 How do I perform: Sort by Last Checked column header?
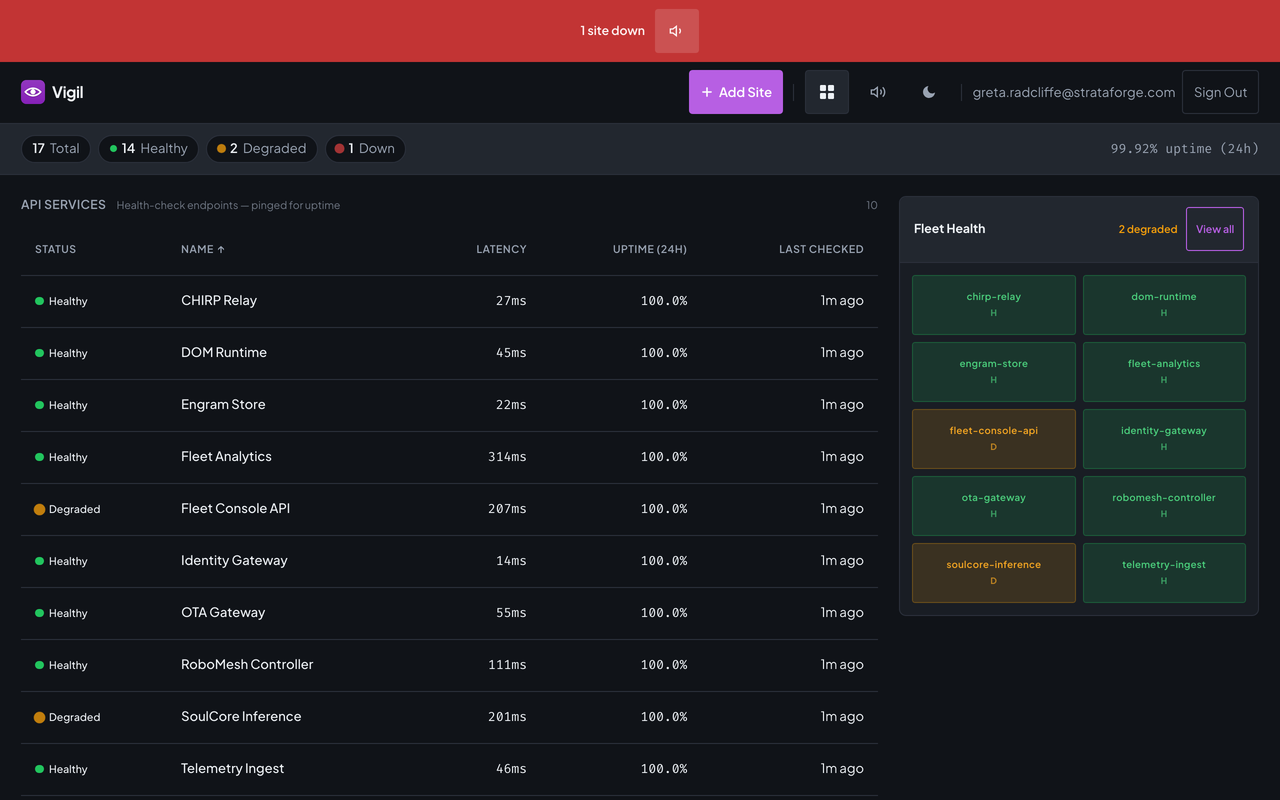click(821, 249)
